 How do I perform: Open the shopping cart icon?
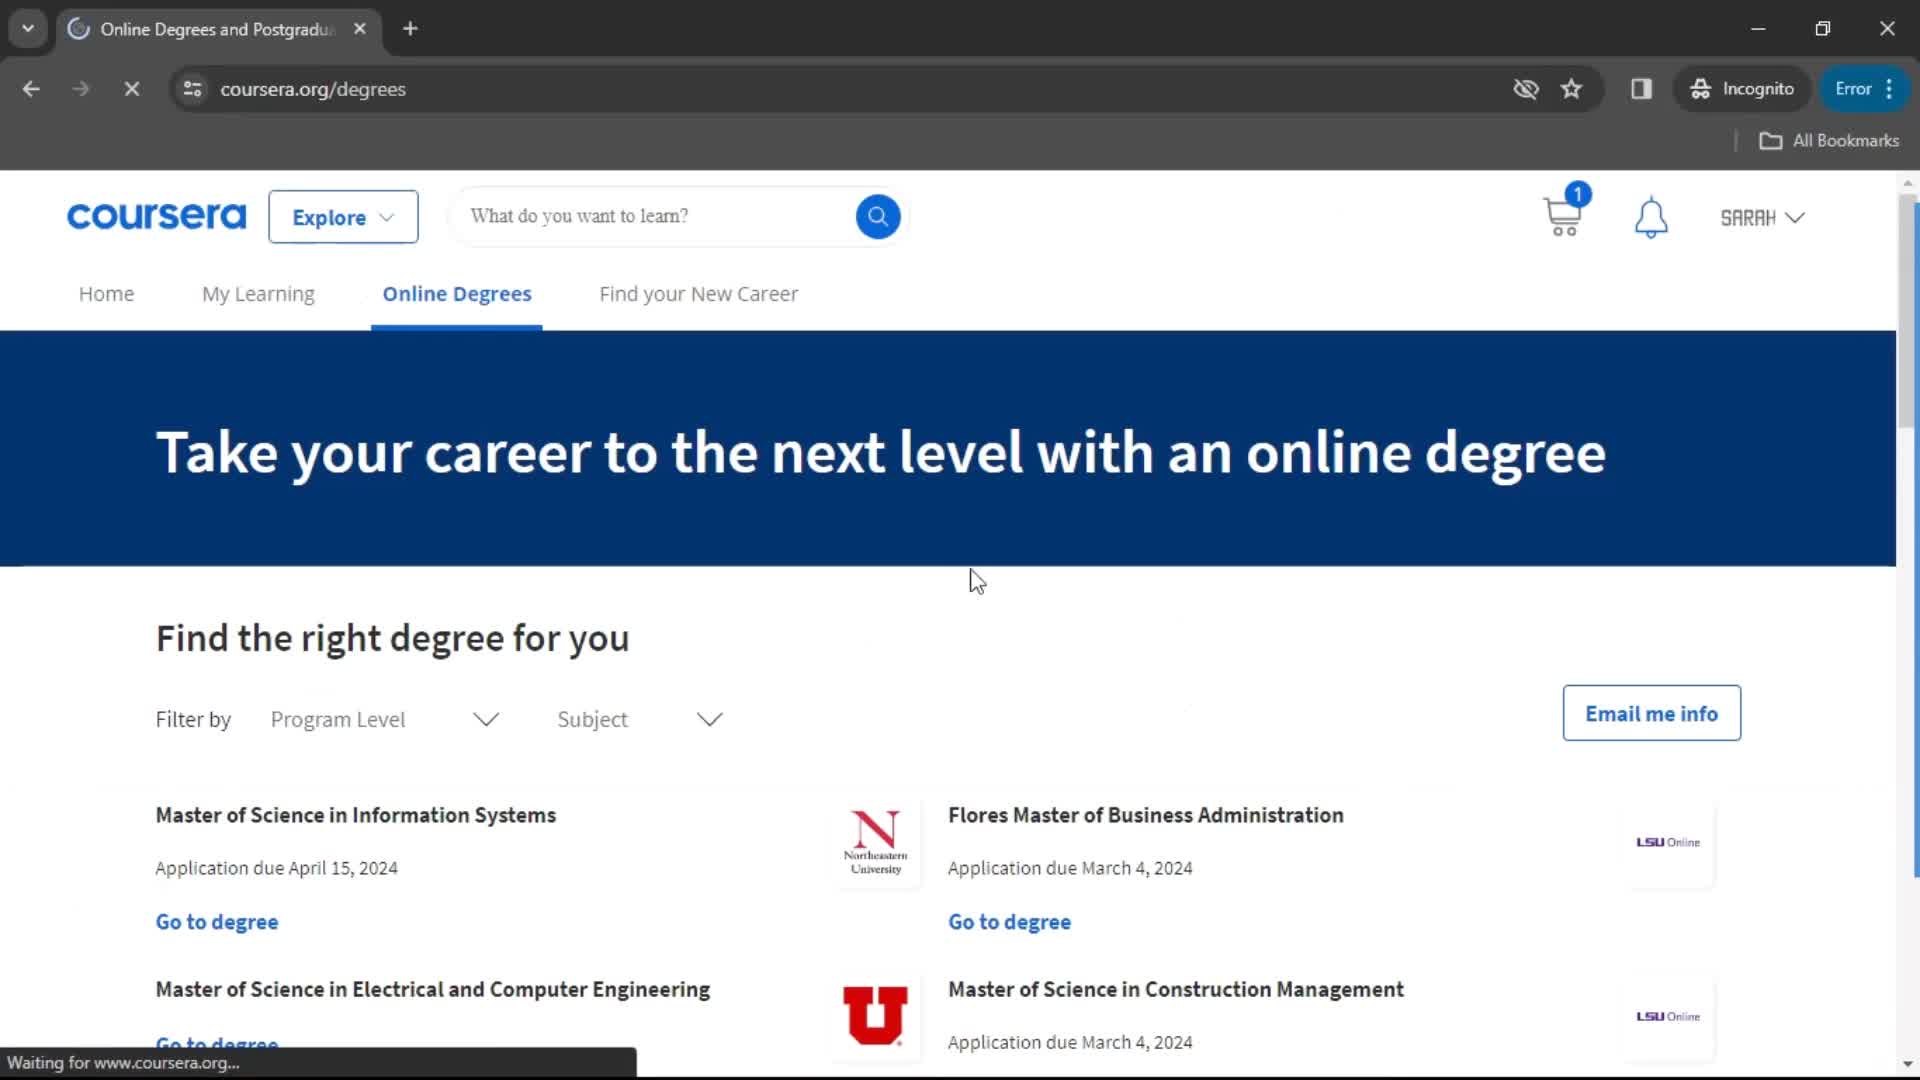[1561, 216]
